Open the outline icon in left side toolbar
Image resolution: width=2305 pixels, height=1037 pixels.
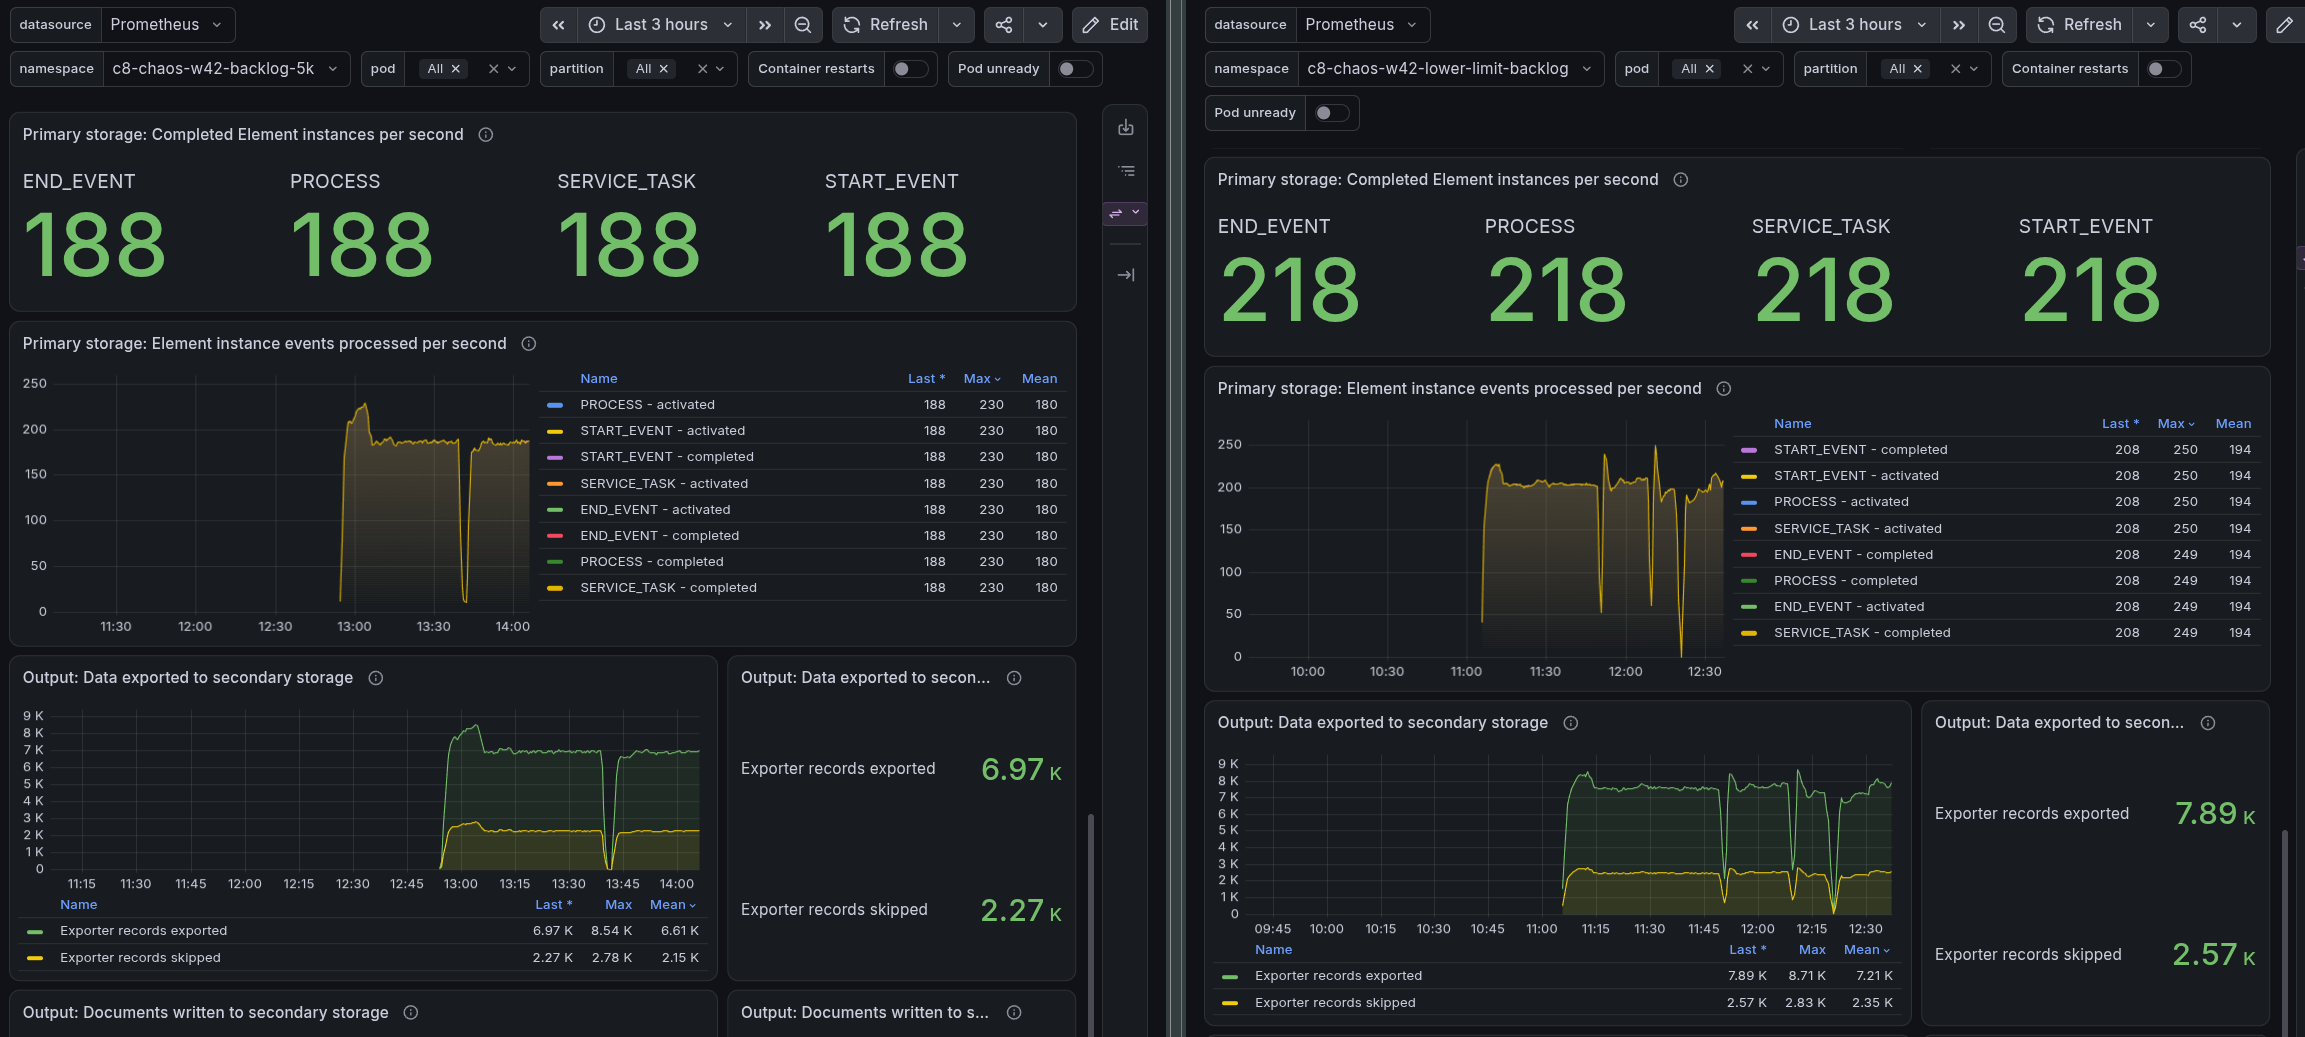pos(1126,171)
